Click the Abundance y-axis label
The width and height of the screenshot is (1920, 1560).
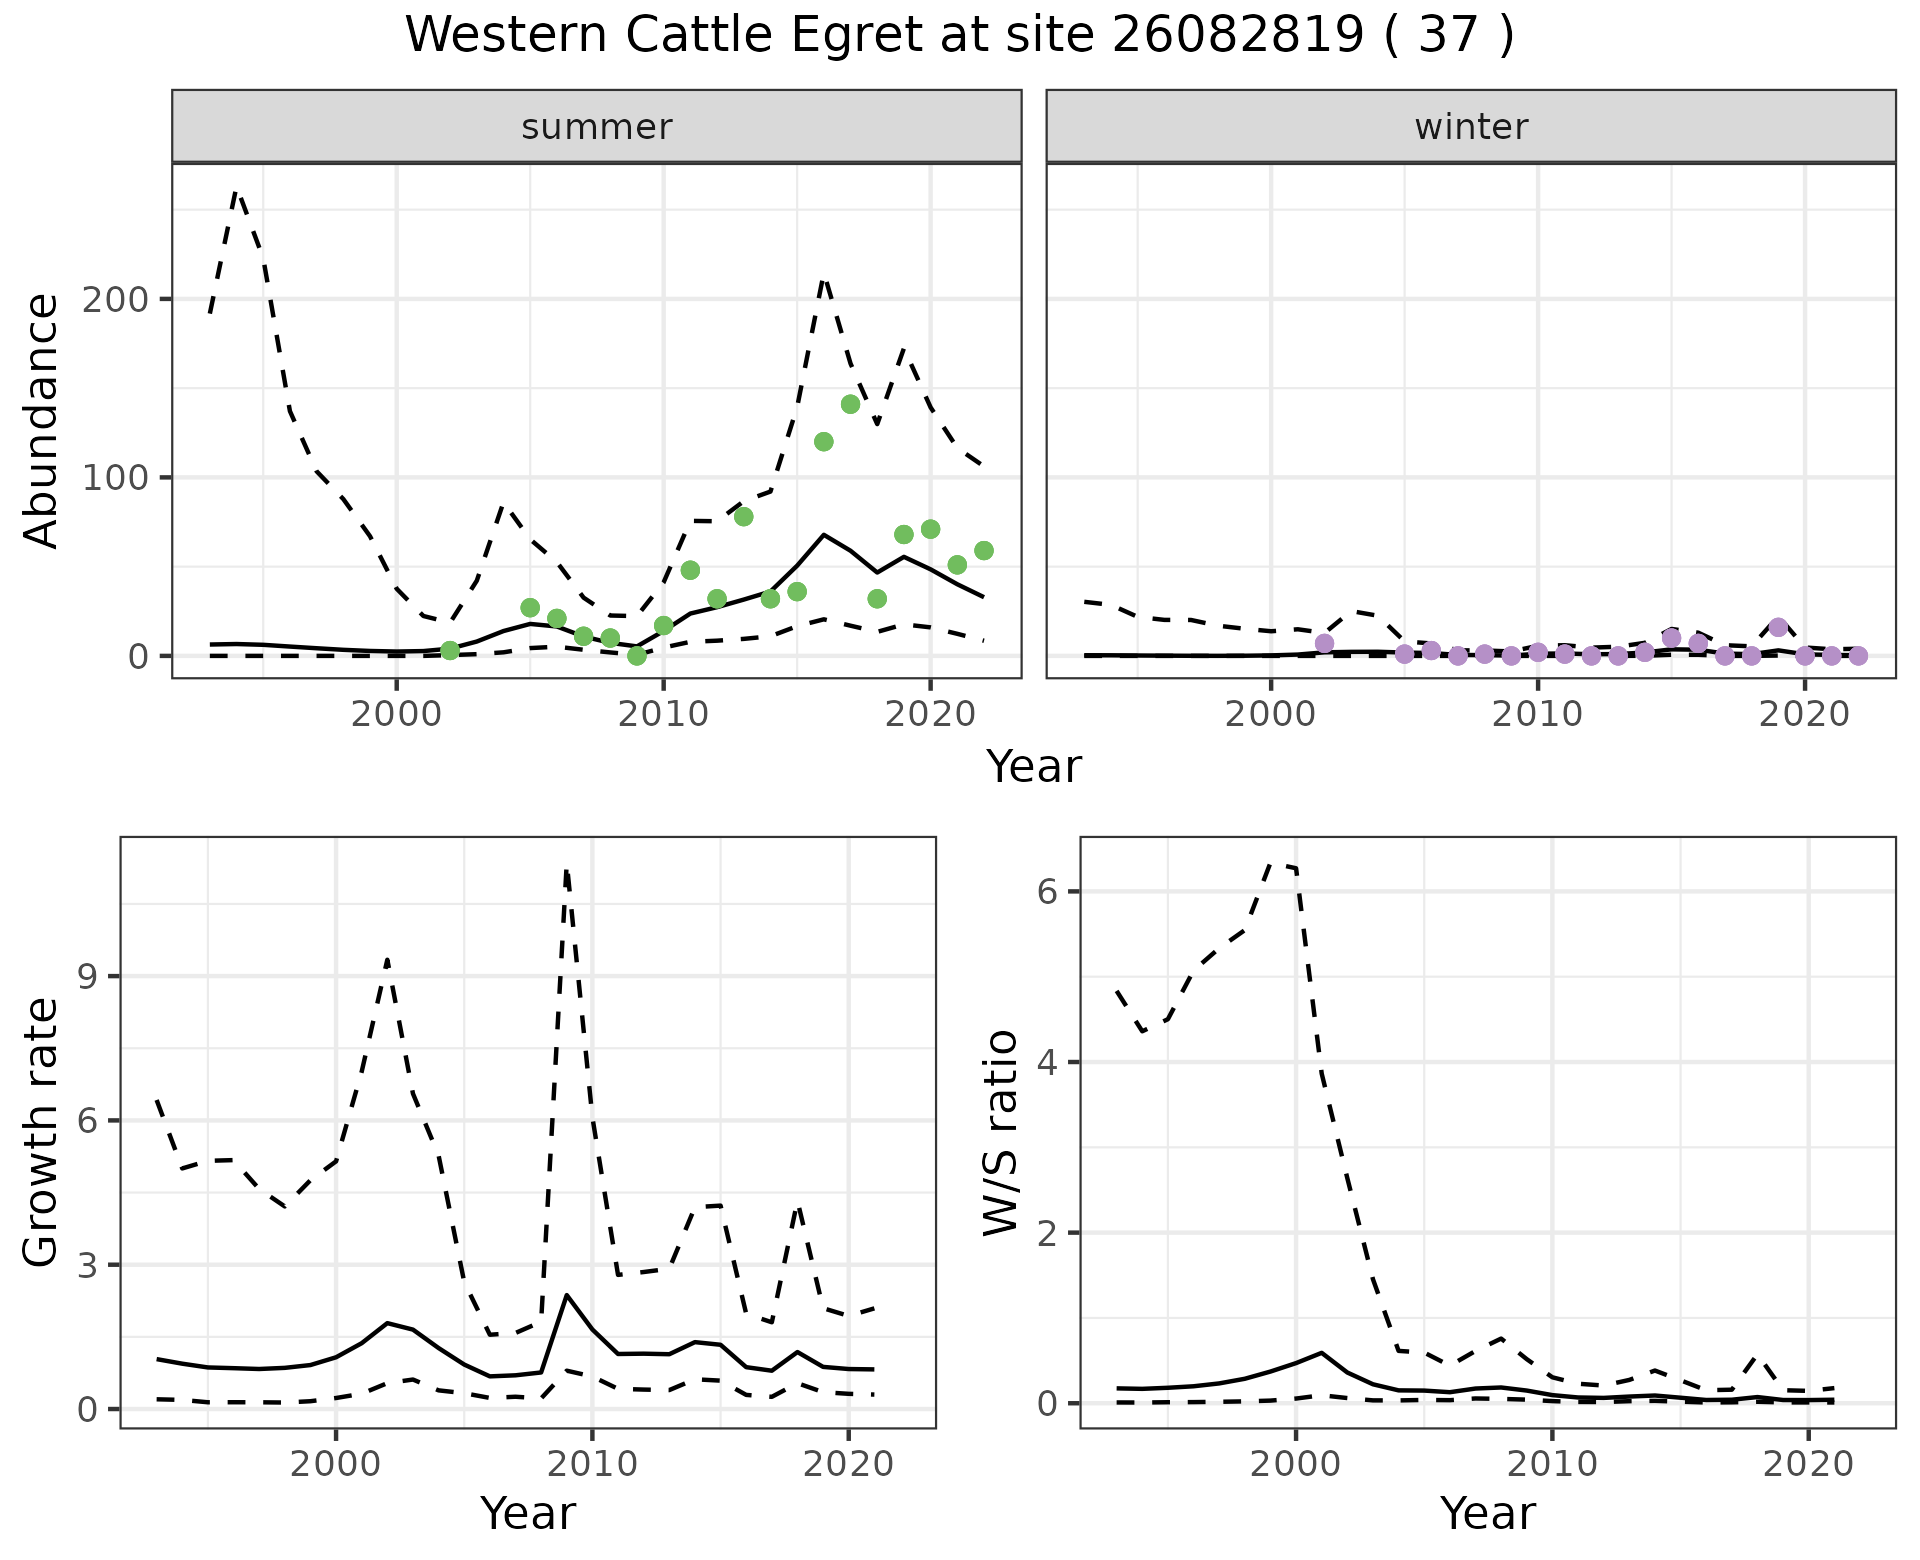coord(42,421)
